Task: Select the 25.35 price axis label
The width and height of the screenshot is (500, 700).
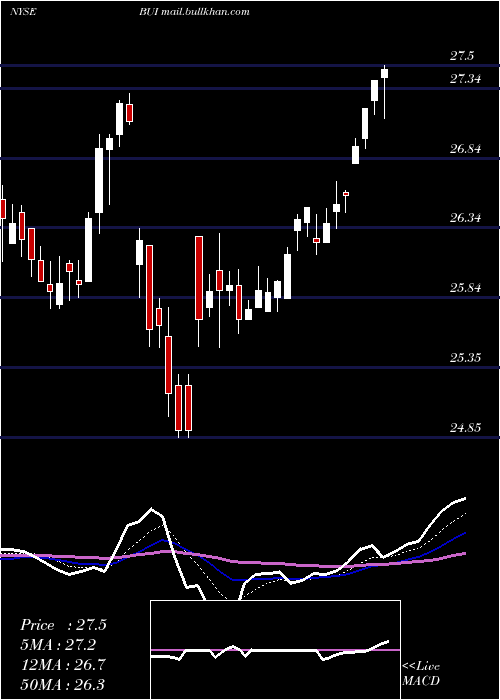Action: (x=465, y=358)
